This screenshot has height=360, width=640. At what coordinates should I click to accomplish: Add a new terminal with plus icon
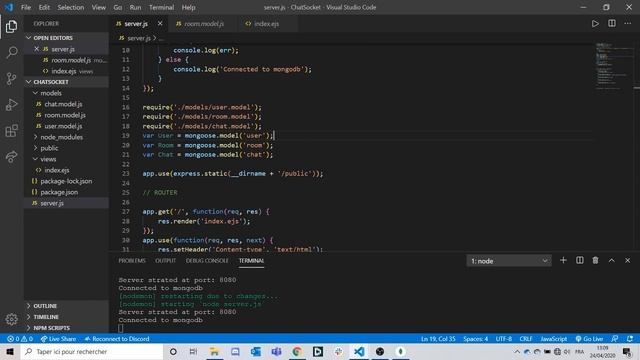pyautogui.click(x=563, y=260)
